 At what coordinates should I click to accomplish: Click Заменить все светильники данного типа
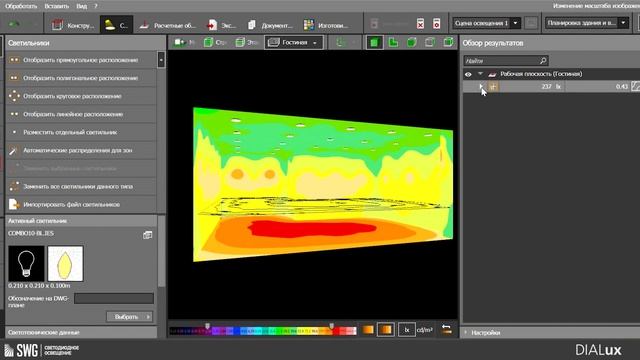click(81, 187)
